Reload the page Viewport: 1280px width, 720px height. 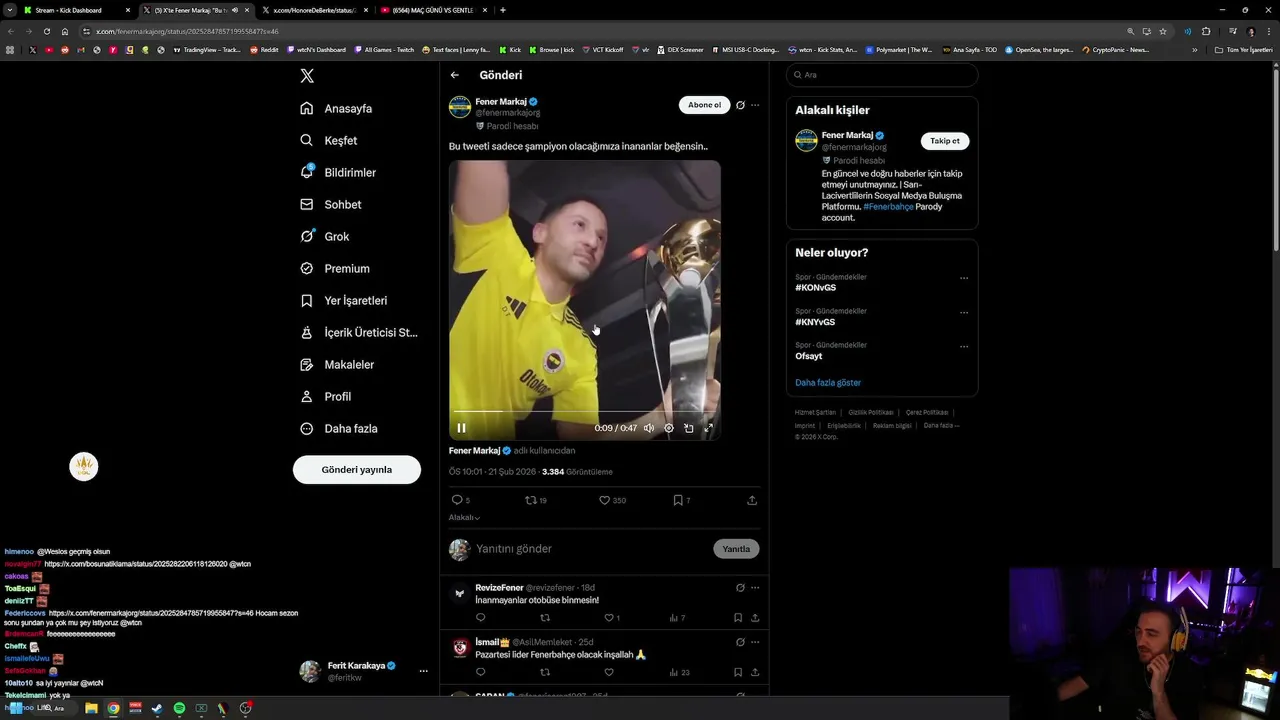click(x=46, y=31)
